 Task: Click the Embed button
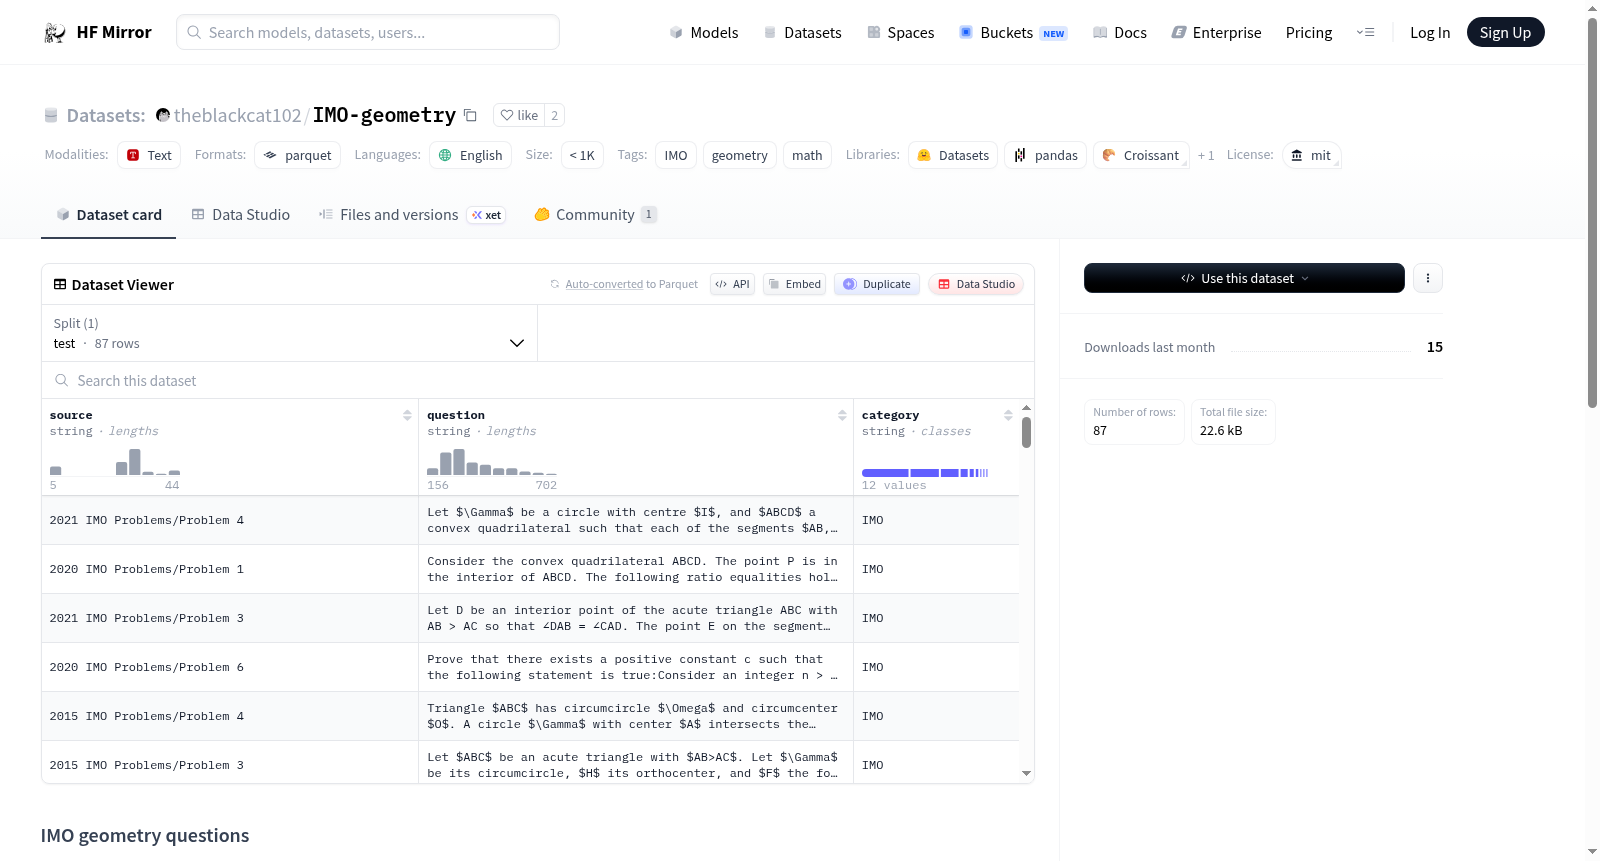click(795, 284)
